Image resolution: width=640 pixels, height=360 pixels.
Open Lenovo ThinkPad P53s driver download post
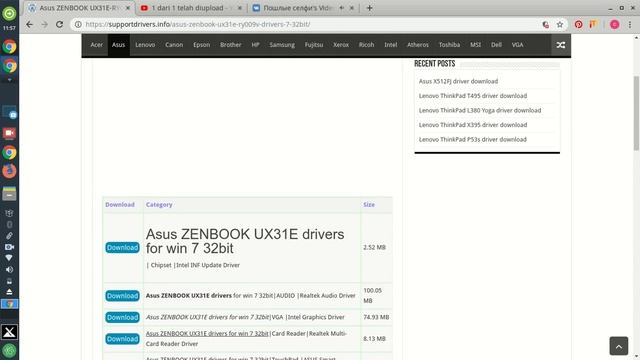(x=473, y=140)
